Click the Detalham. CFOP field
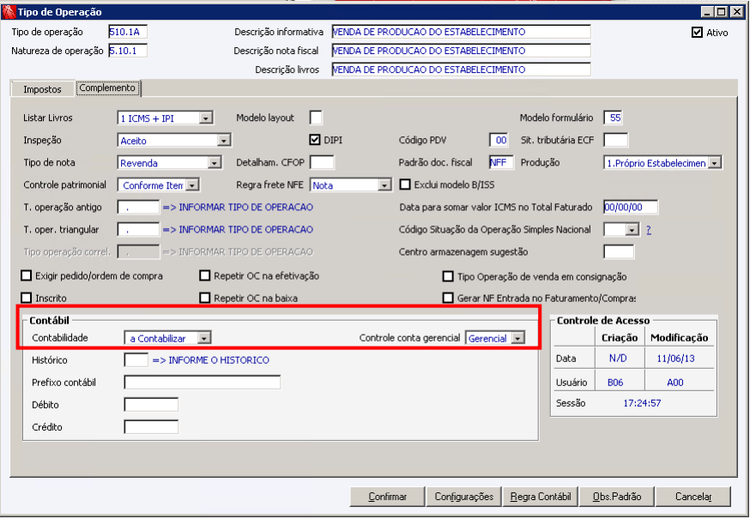Viewport: 750px width, 519px height. 322,163
